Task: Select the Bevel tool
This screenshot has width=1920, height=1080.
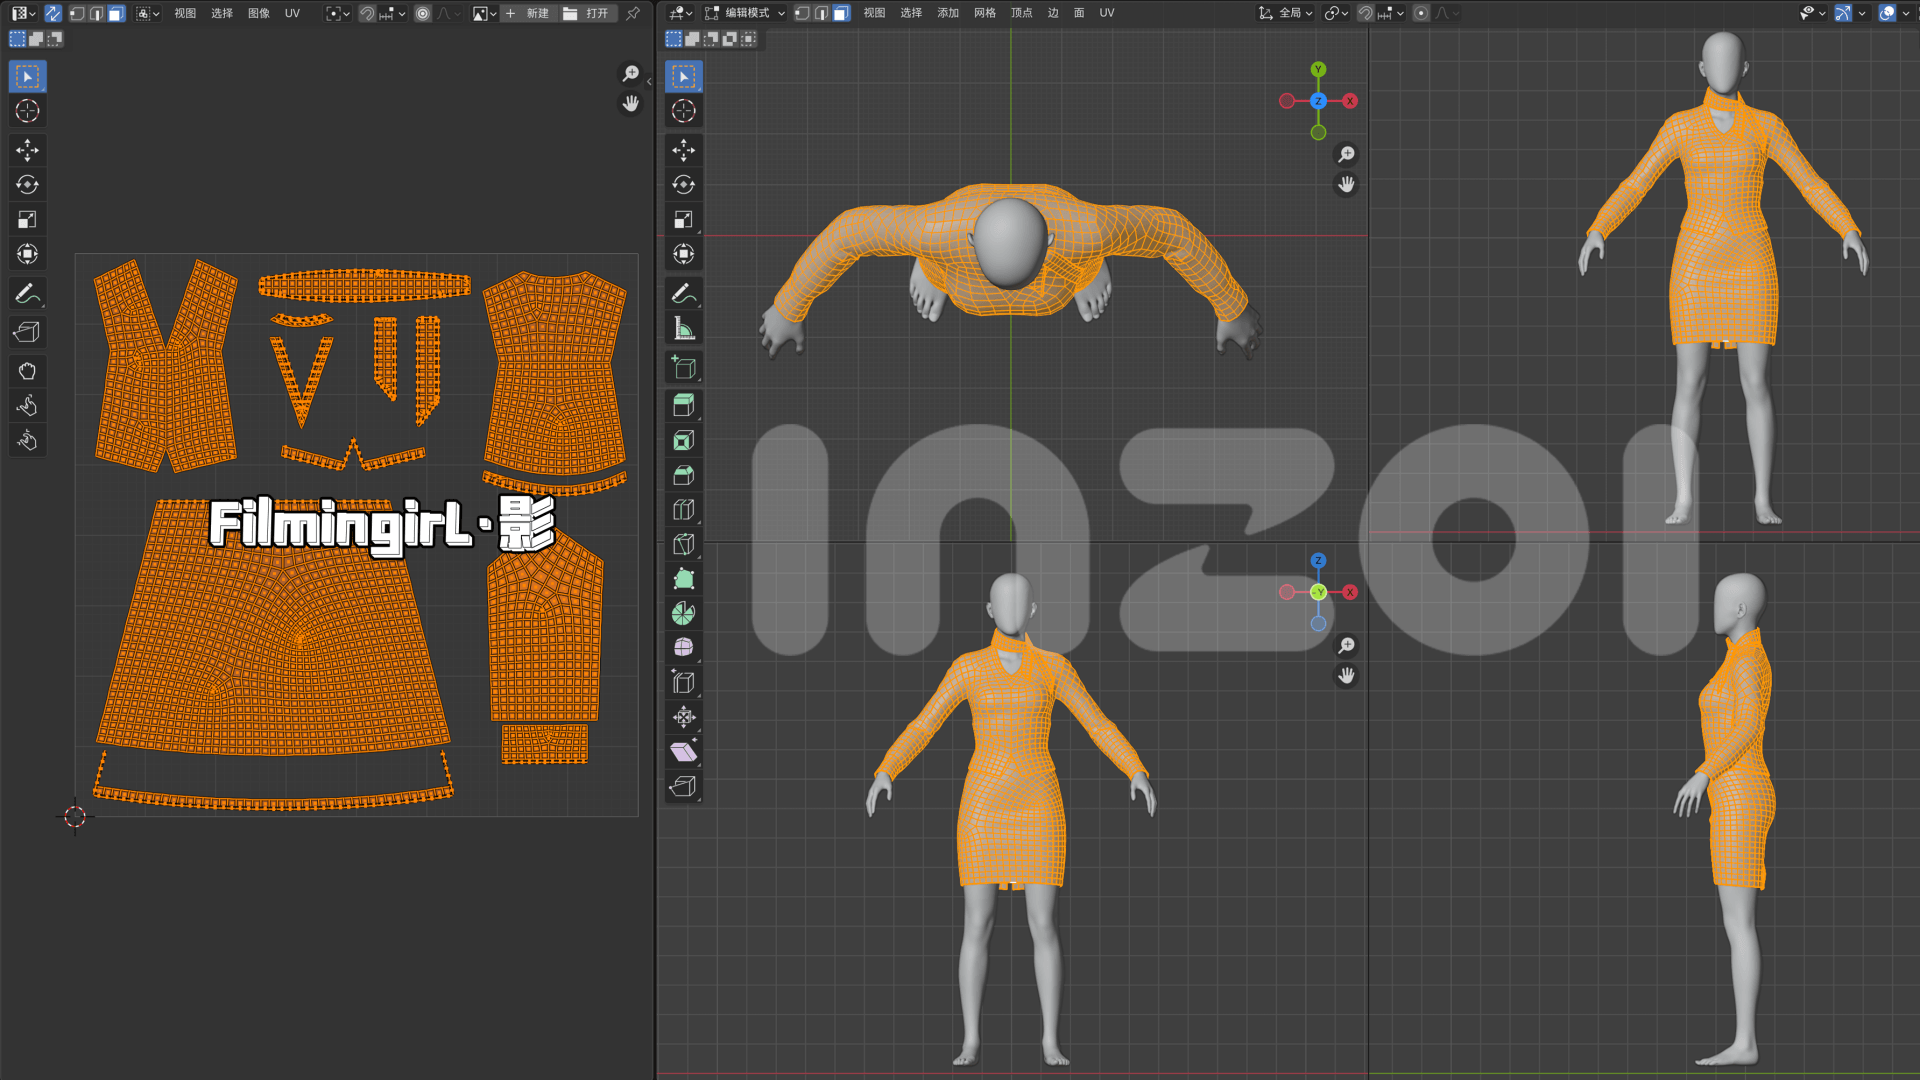Action: [x=684, y=475]
